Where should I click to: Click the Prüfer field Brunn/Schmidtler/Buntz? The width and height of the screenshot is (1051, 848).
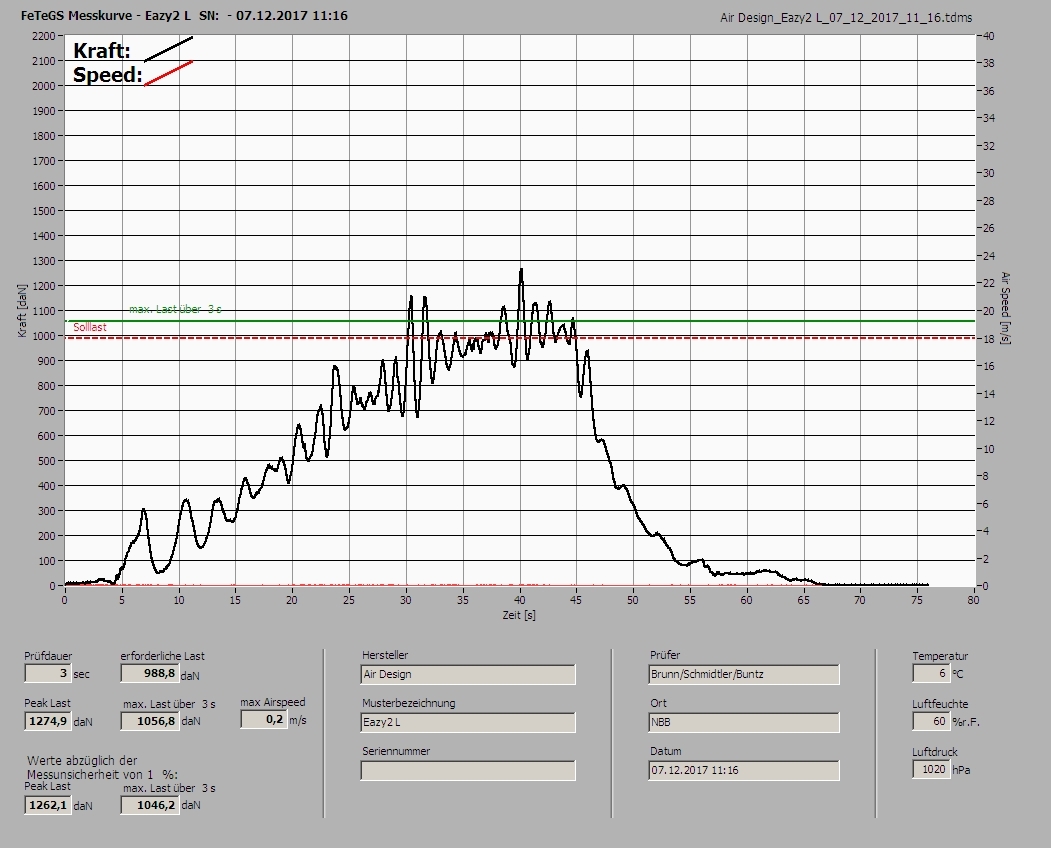(744, 674)
